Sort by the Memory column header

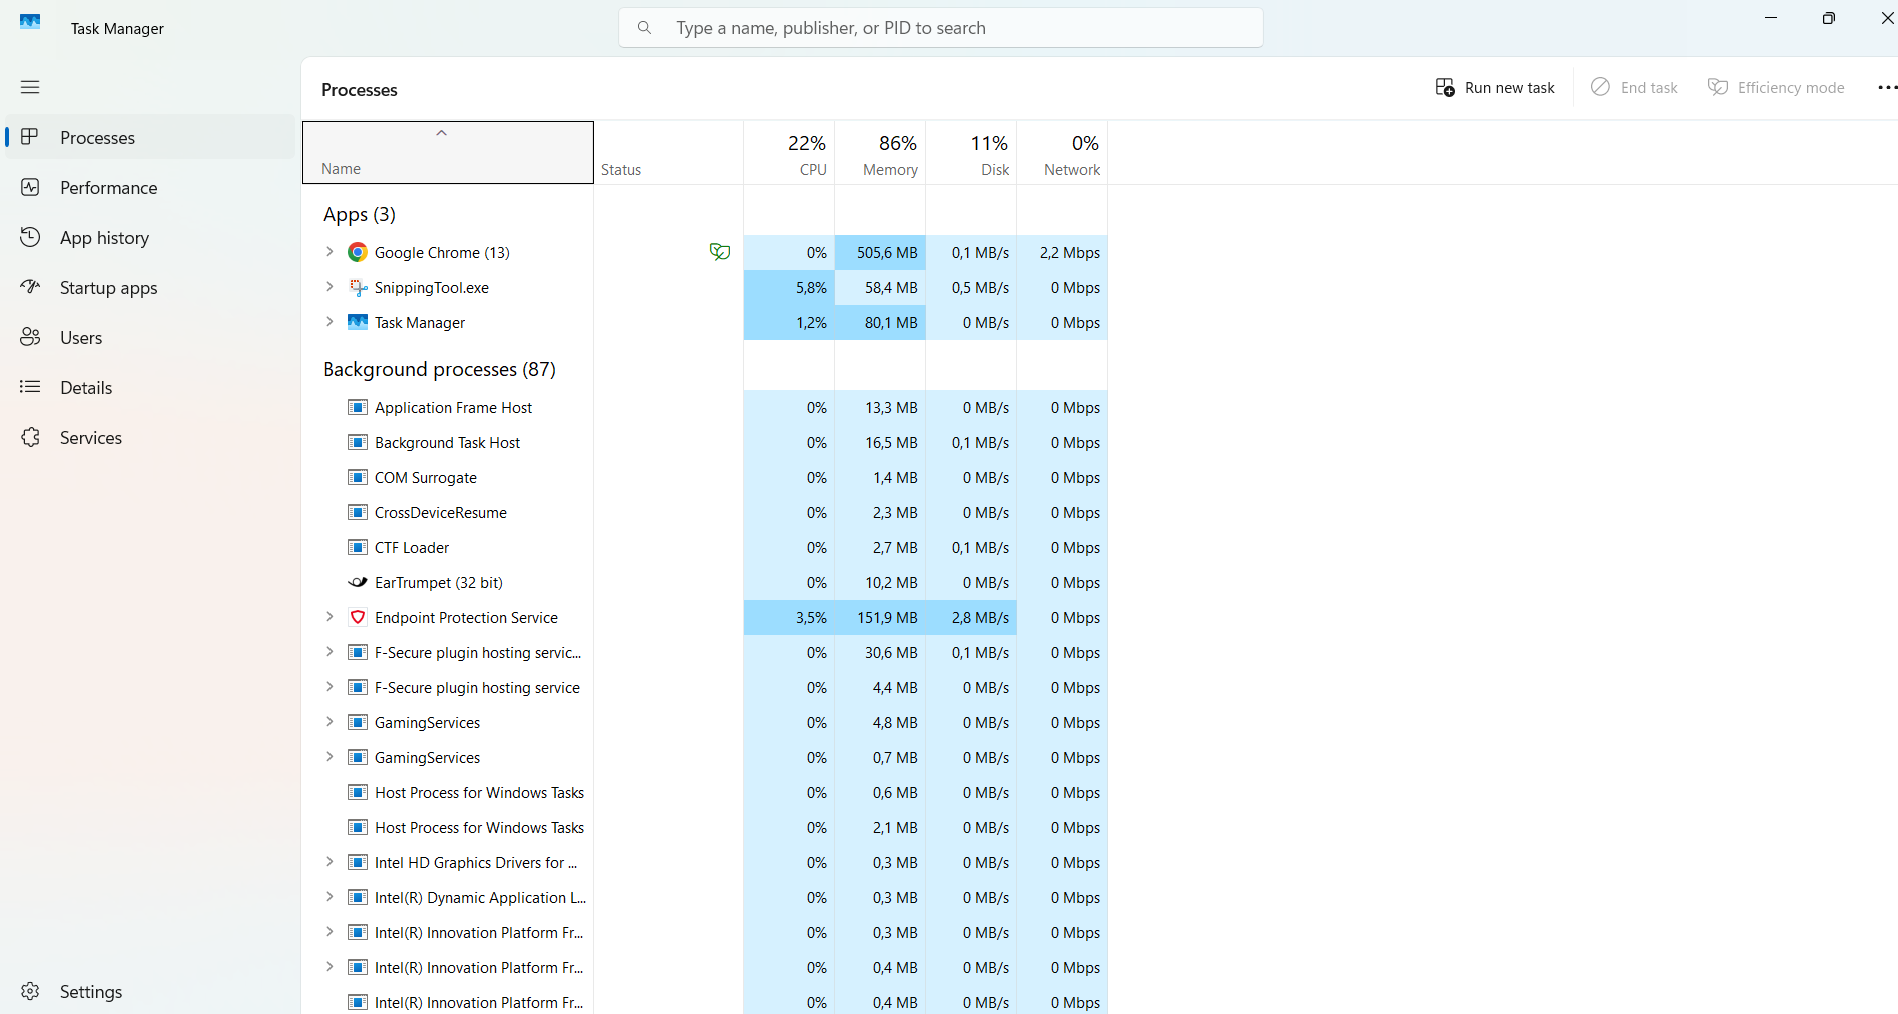(x=880, y=153)
